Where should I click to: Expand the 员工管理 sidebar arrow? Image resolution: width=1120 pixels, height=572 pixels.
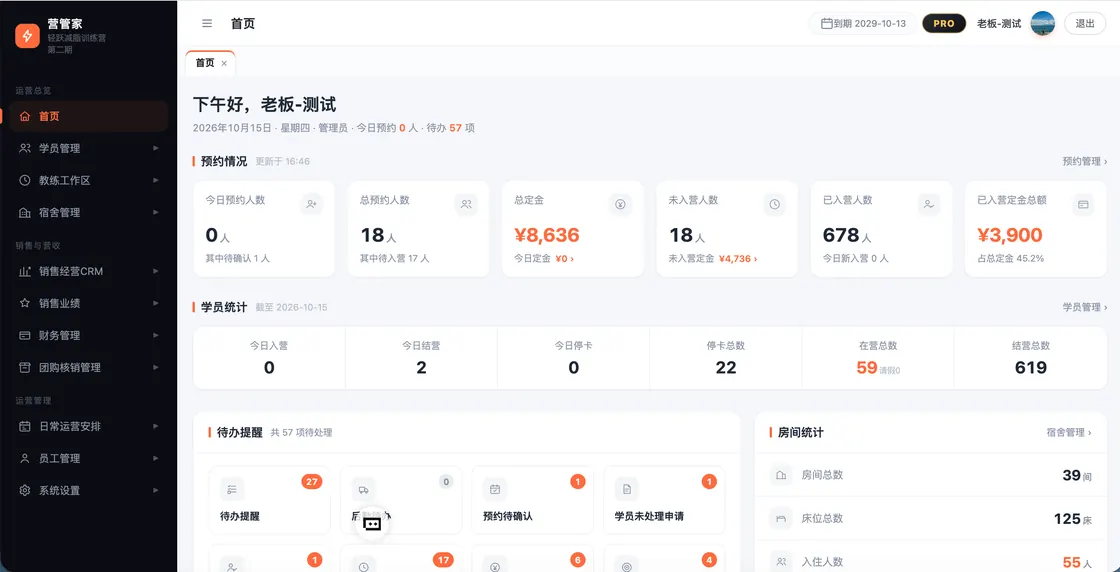156,458
